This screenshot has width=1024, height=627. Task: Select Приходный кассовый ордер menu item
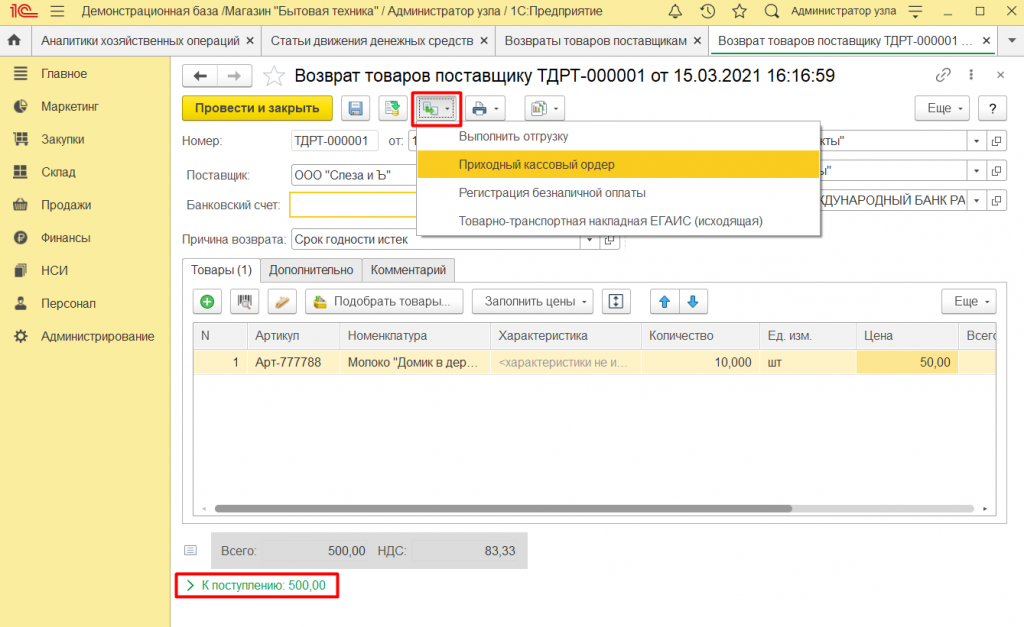tap(536, 164)
